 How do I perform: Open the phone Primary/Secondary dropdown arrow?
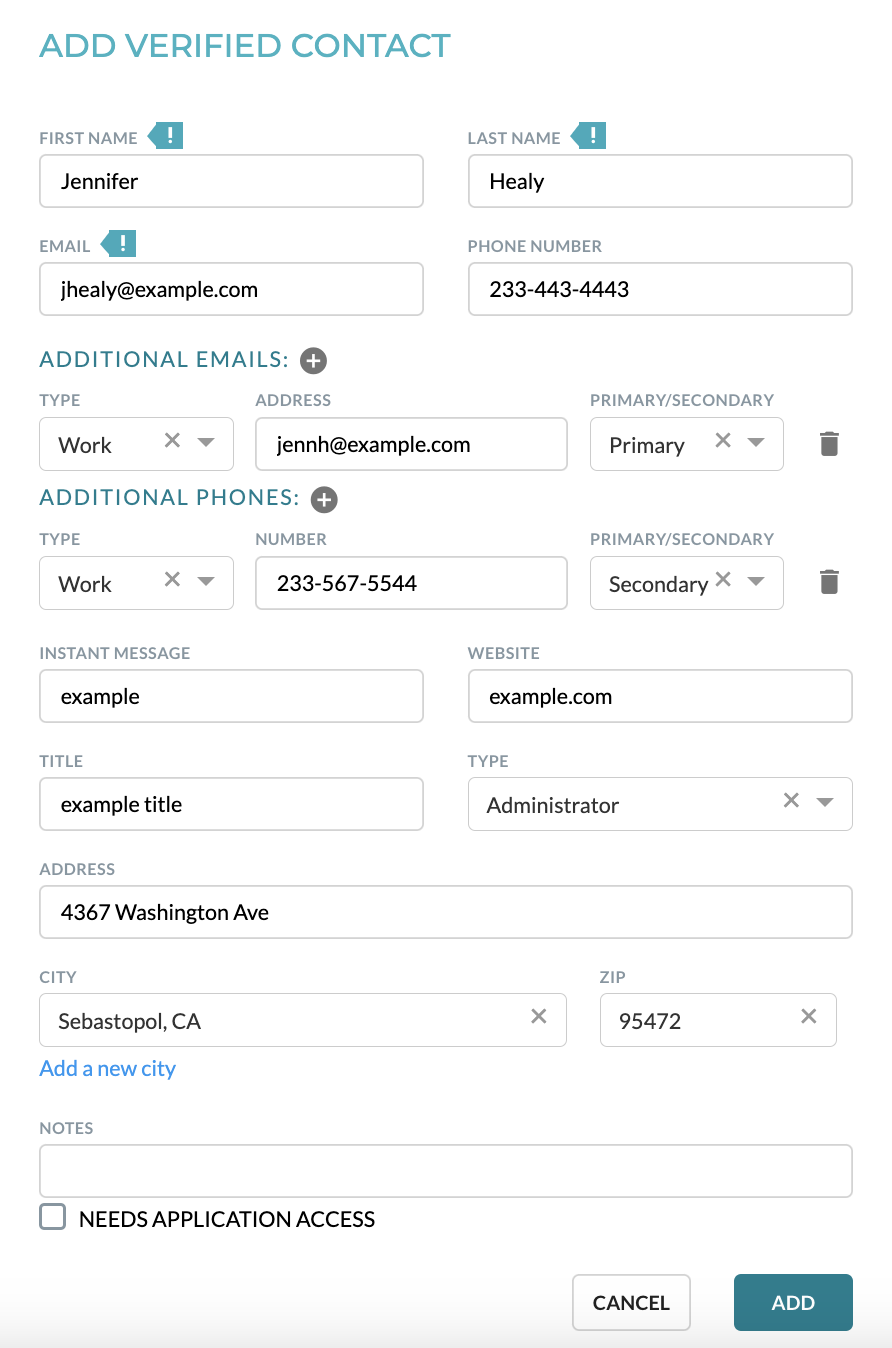[x=756, y=581]
